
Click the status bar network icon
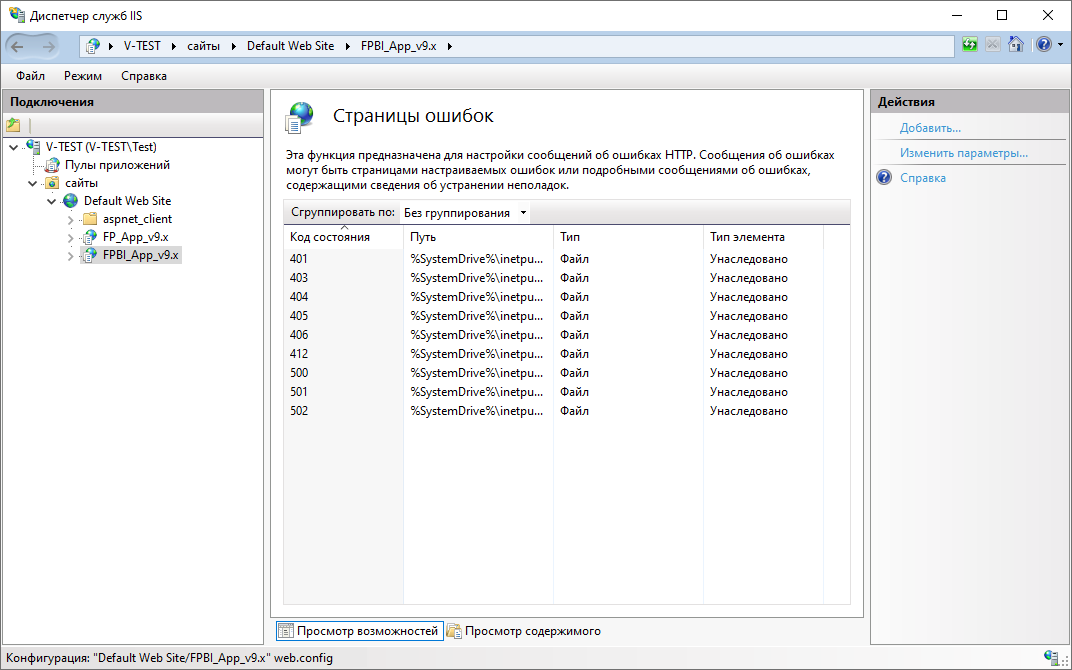pos(1051,657)
